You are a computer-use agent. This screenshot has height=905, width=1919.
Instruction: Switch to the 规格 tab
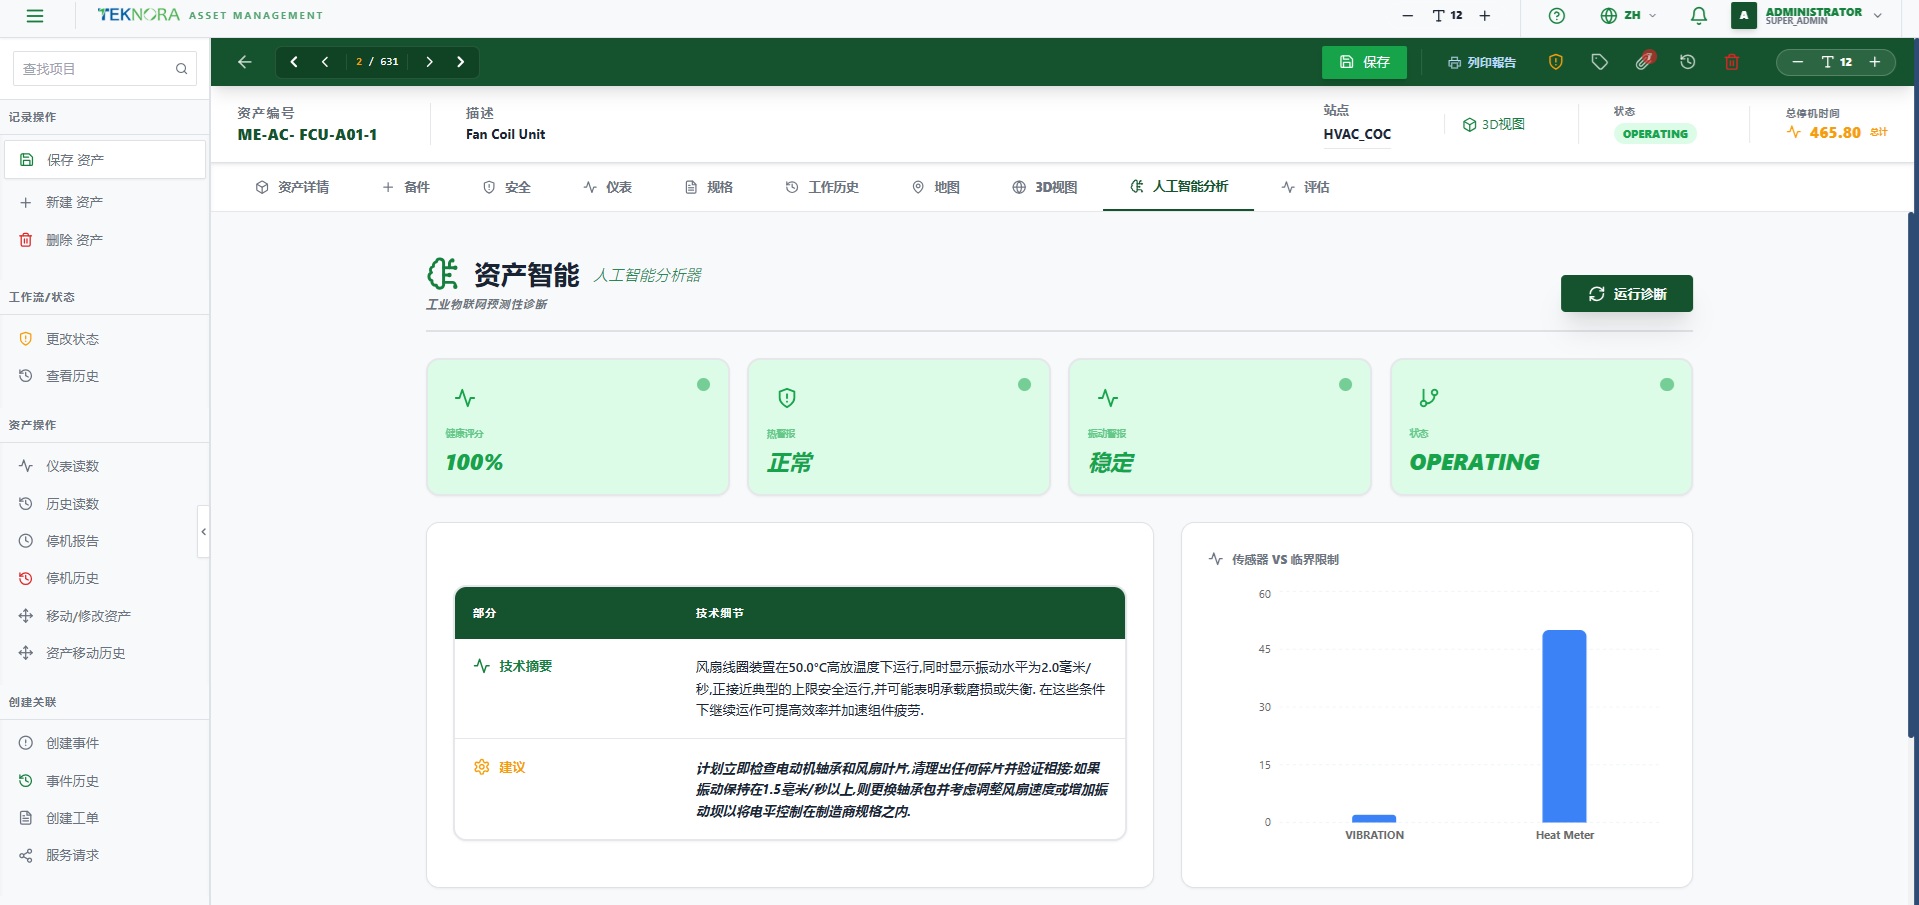click(x=709, y=187)
